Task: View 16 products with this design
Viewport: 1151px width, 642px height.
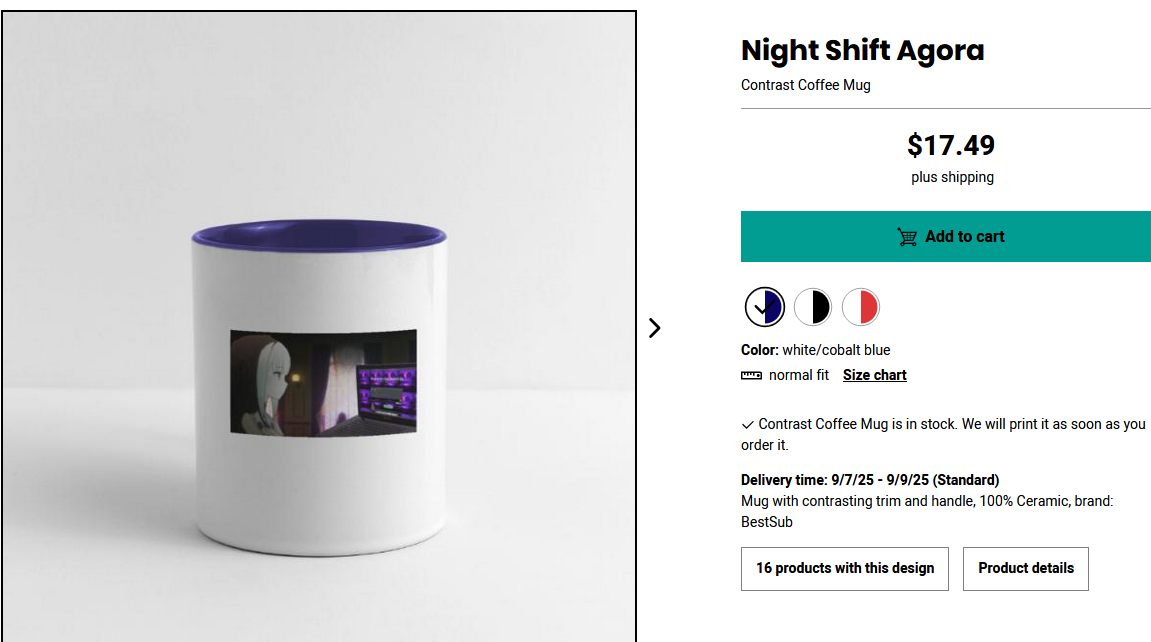Action: tap(844, 568)
